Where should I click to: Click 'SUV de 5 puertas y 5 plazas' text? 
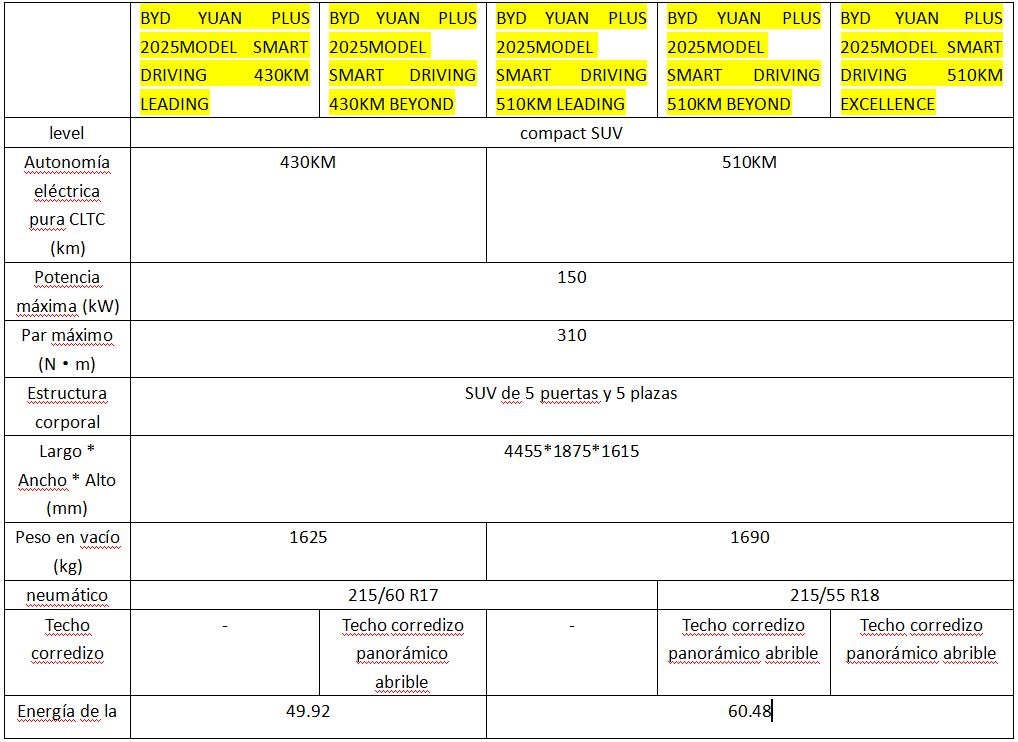coord(571,393)
